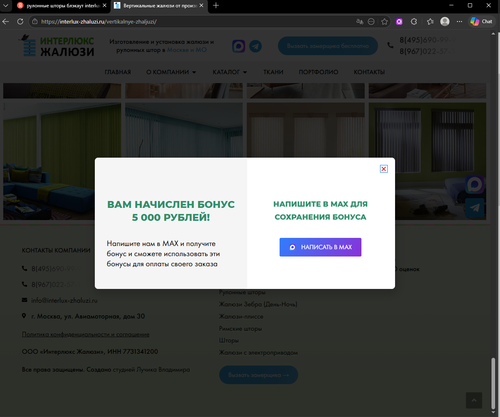
Task: Click the browser refresh-sync toolbar icon
Action: [x=414, y=22]
